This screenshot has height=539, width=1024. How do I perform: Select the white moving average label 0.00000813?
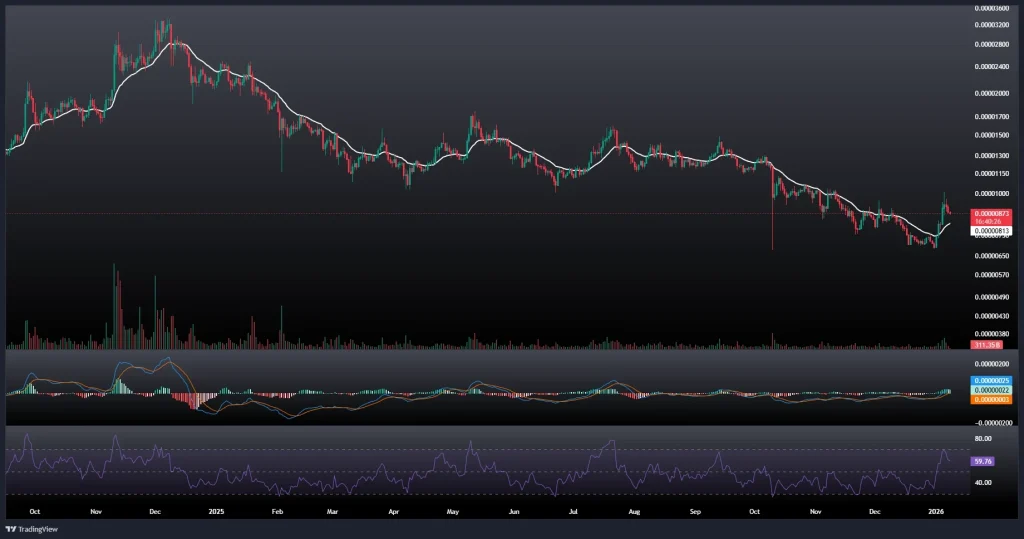point(992,231)
